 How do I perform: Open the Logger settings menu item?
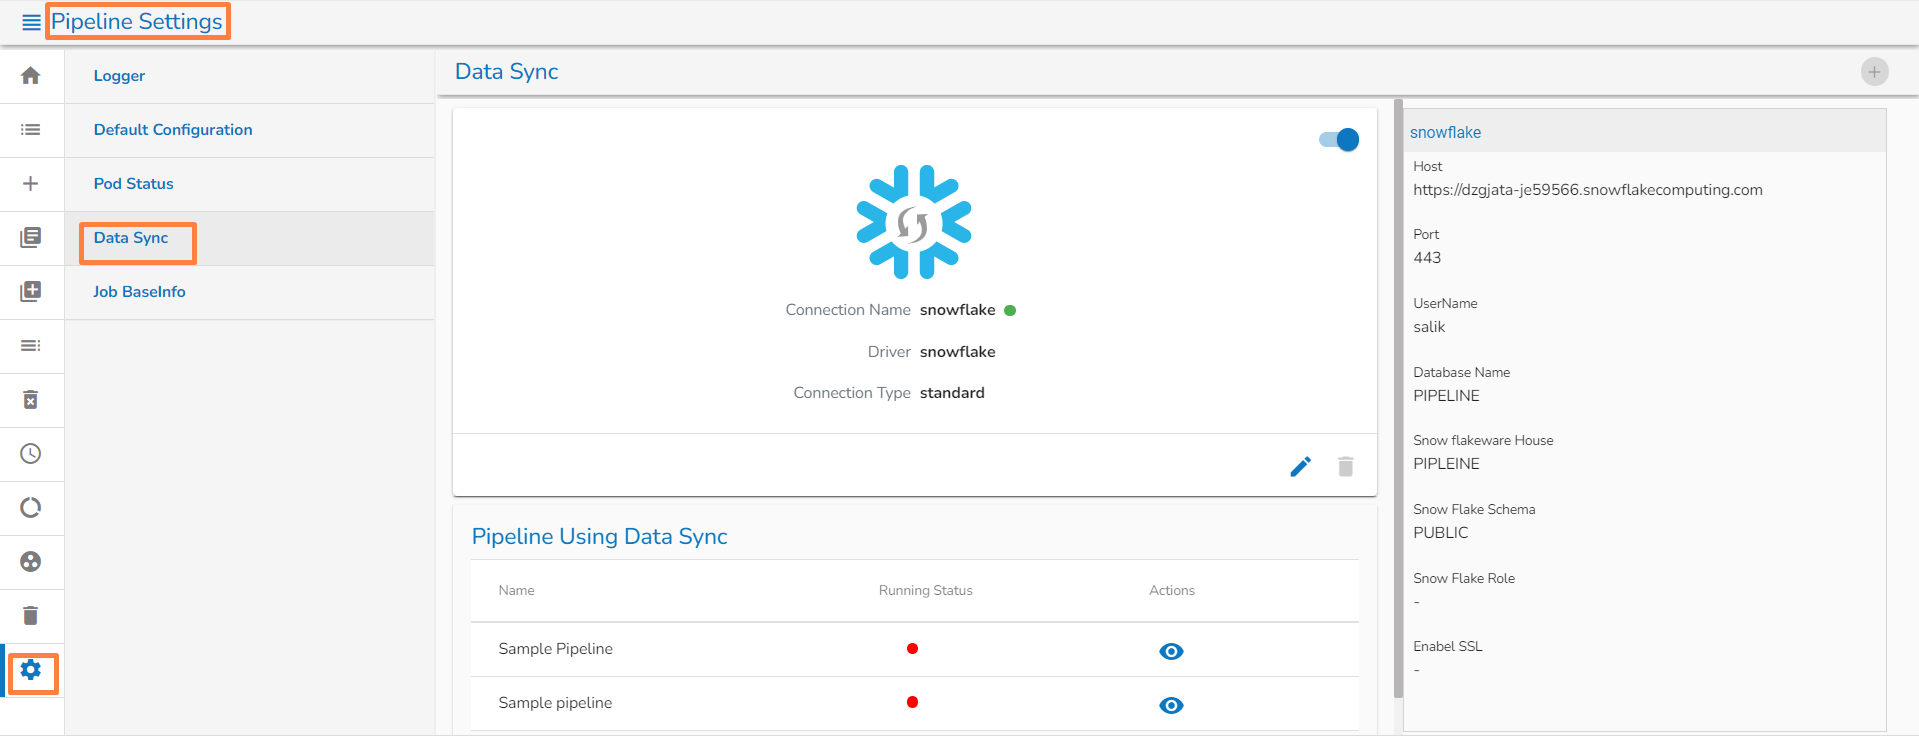pyautogui.click(x=119, y=76)
